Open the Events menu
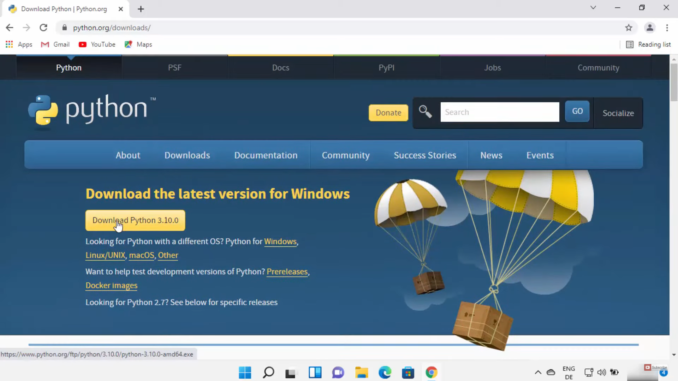The height and width of the screenshot is (381, 678). tap(540, 155)
